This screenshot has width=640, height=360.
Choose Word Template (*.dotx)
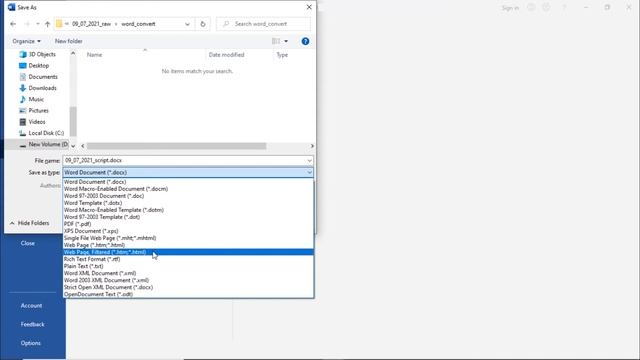pos(188,203)
